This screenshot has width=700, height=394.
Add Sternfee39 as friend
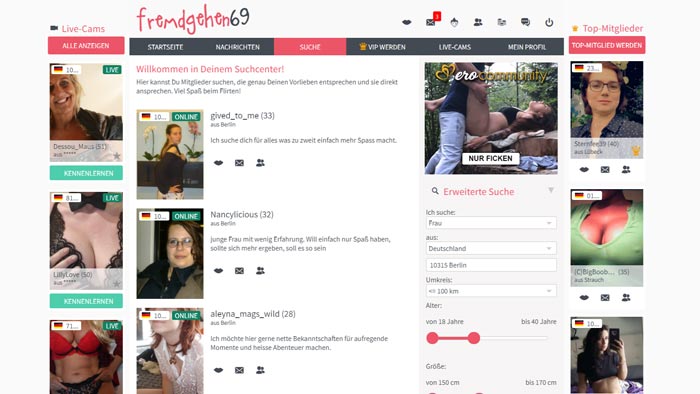[x=626, y=170]
